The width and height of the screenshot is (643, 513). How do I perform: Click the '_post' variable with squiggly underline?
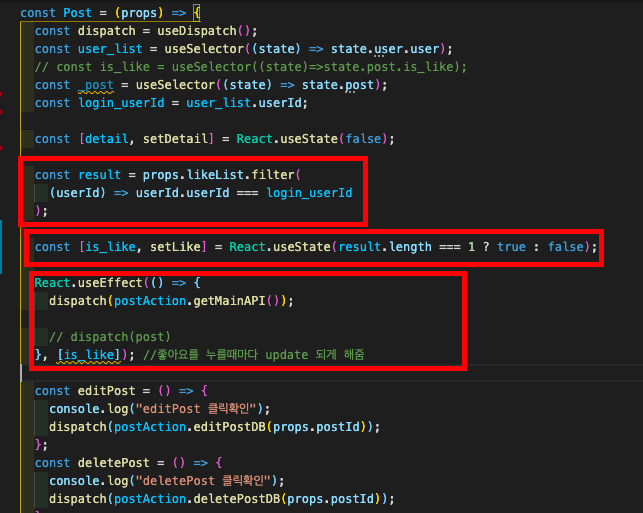click(x=96, y=85)
